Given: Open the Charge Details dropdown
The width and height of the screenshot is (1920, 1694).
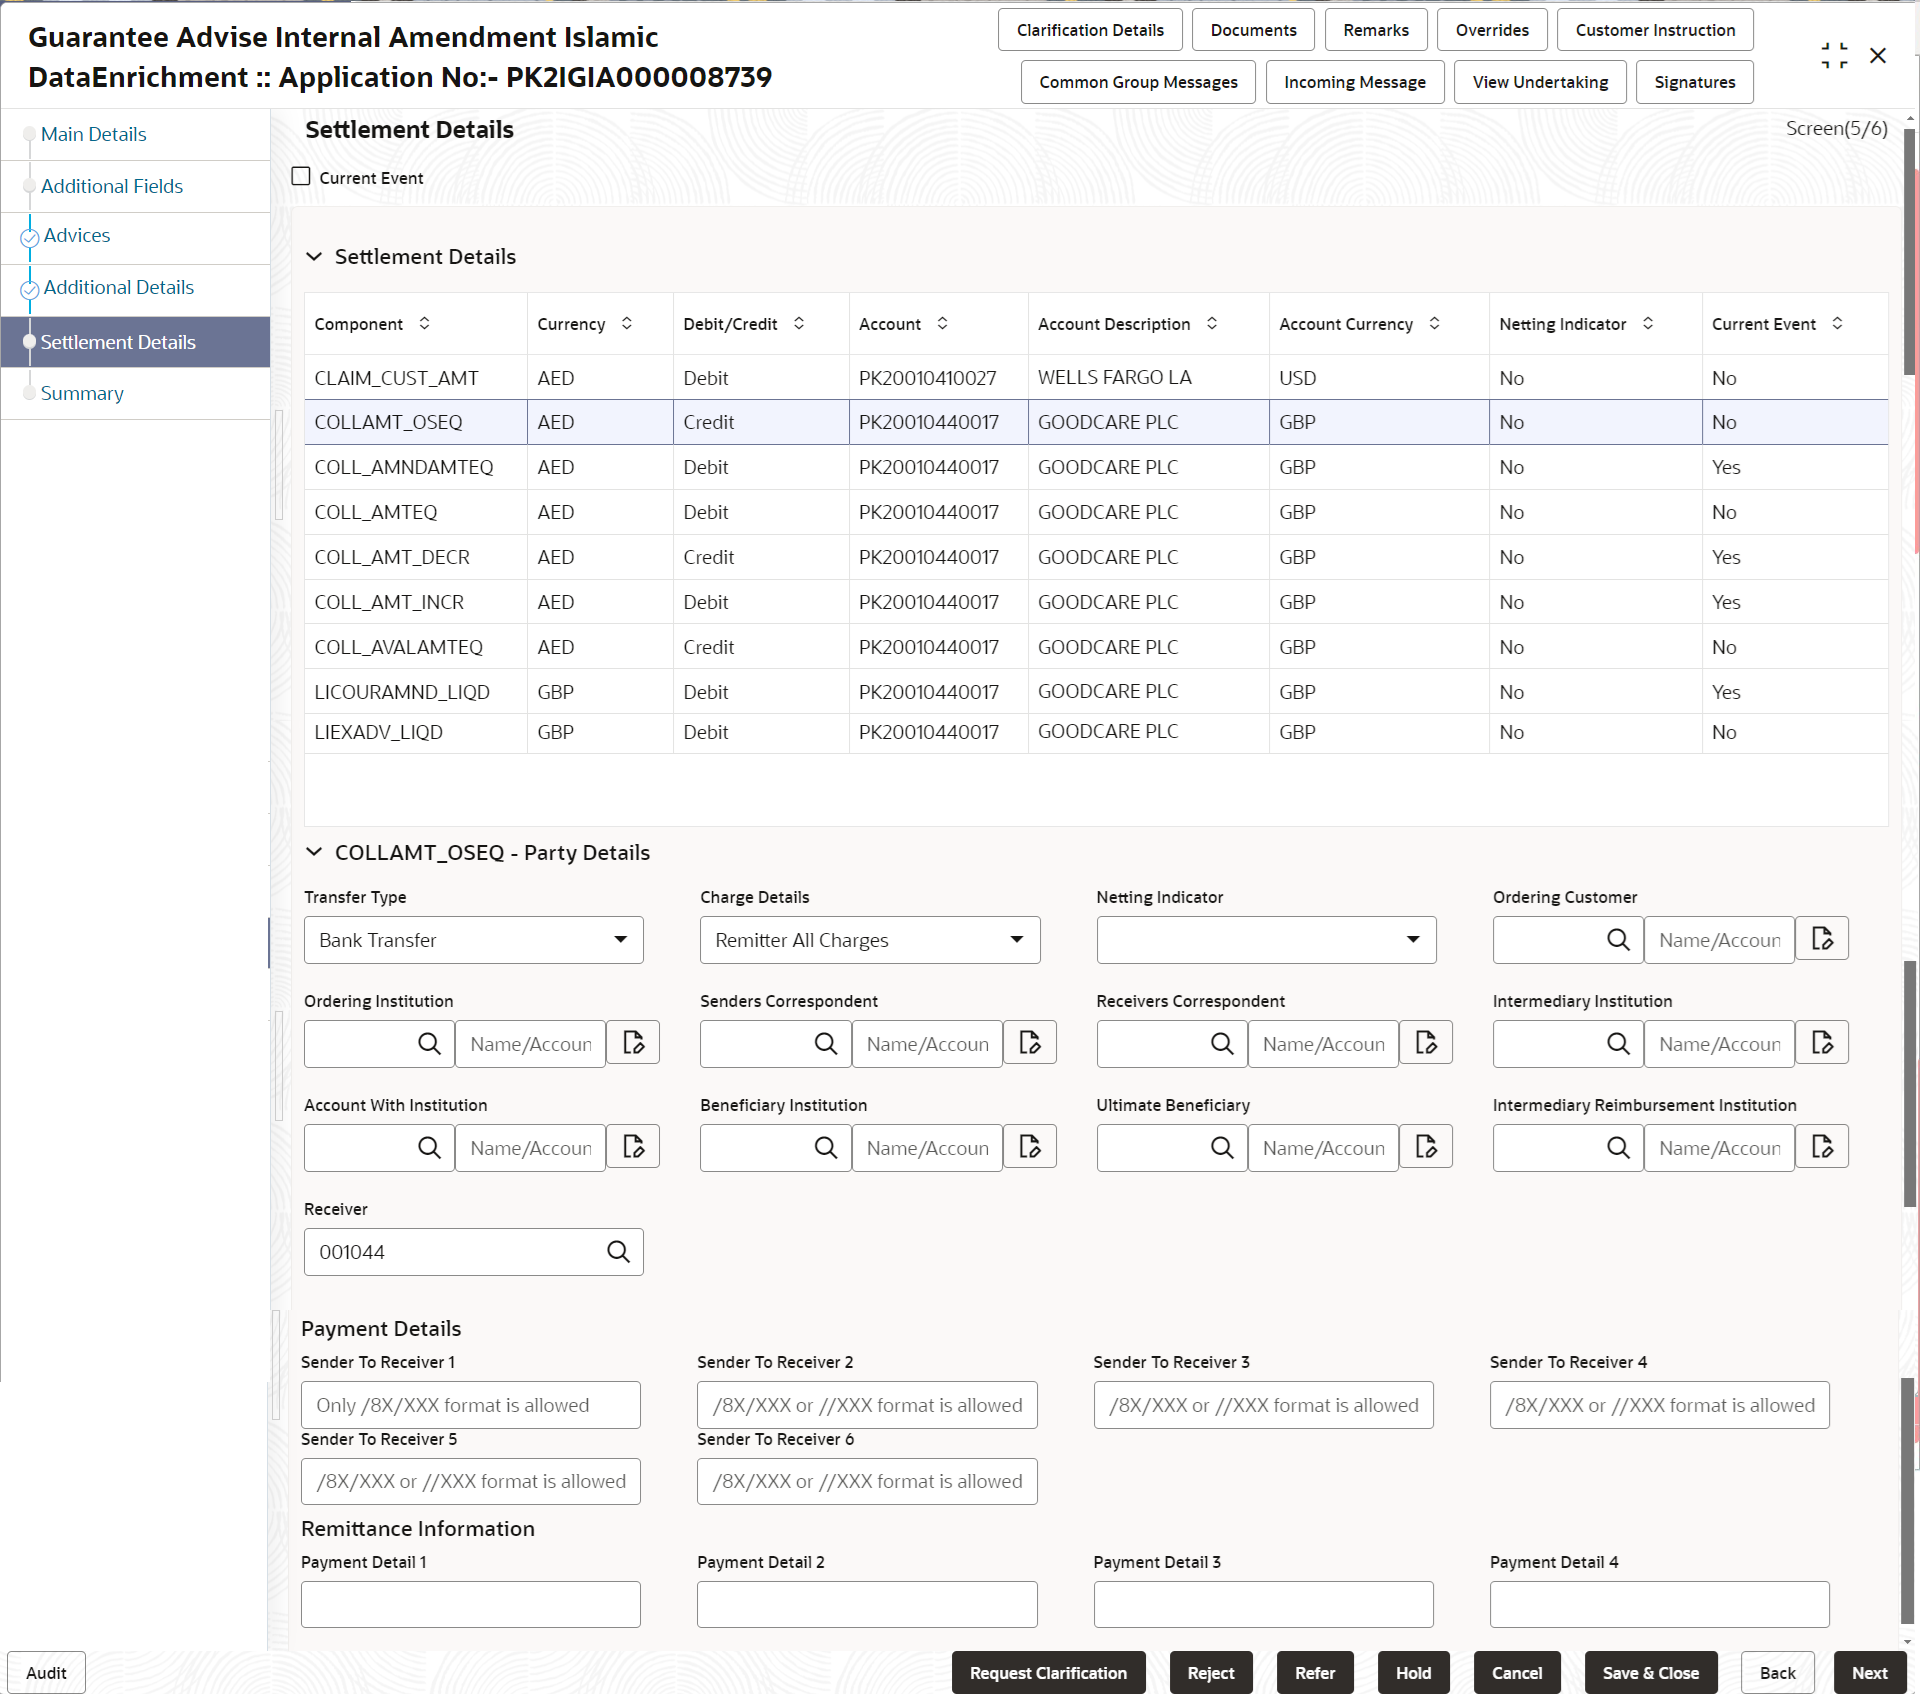Looking at the screenshot, I should tap(1016, 940).
